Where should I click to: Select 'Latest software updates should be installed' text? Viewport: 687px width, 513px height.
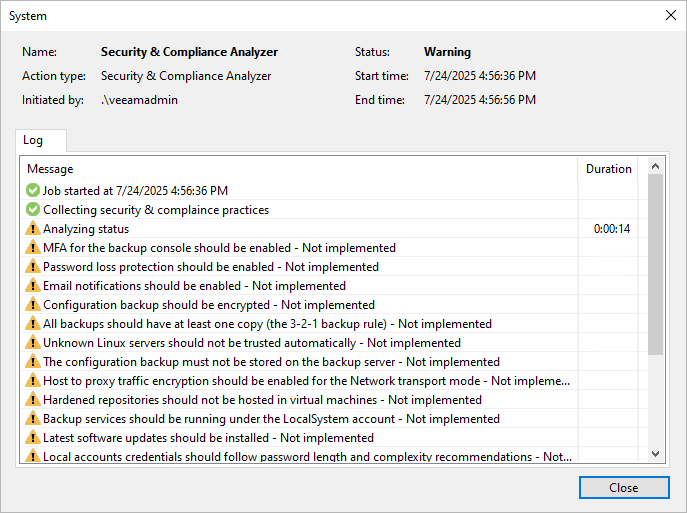208,438
